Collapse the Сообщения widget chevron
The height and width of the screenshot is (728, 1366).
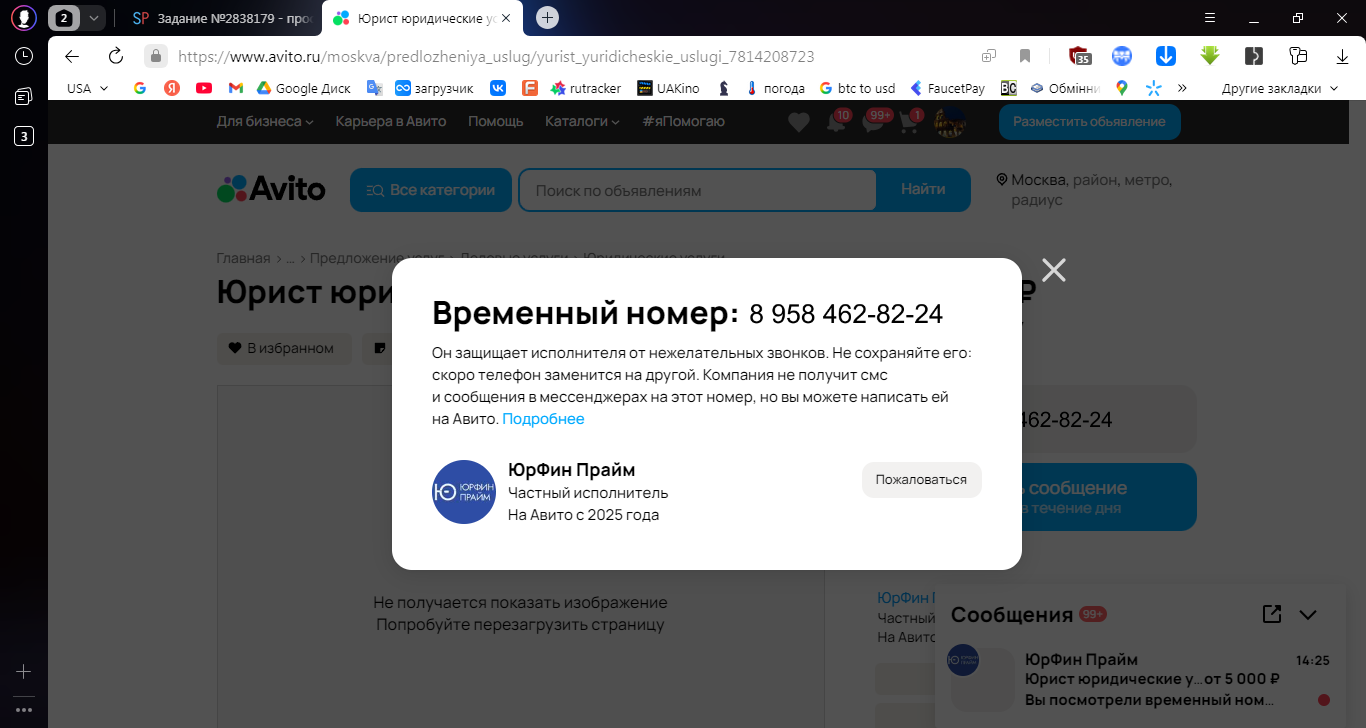[x=1308, y=614]
